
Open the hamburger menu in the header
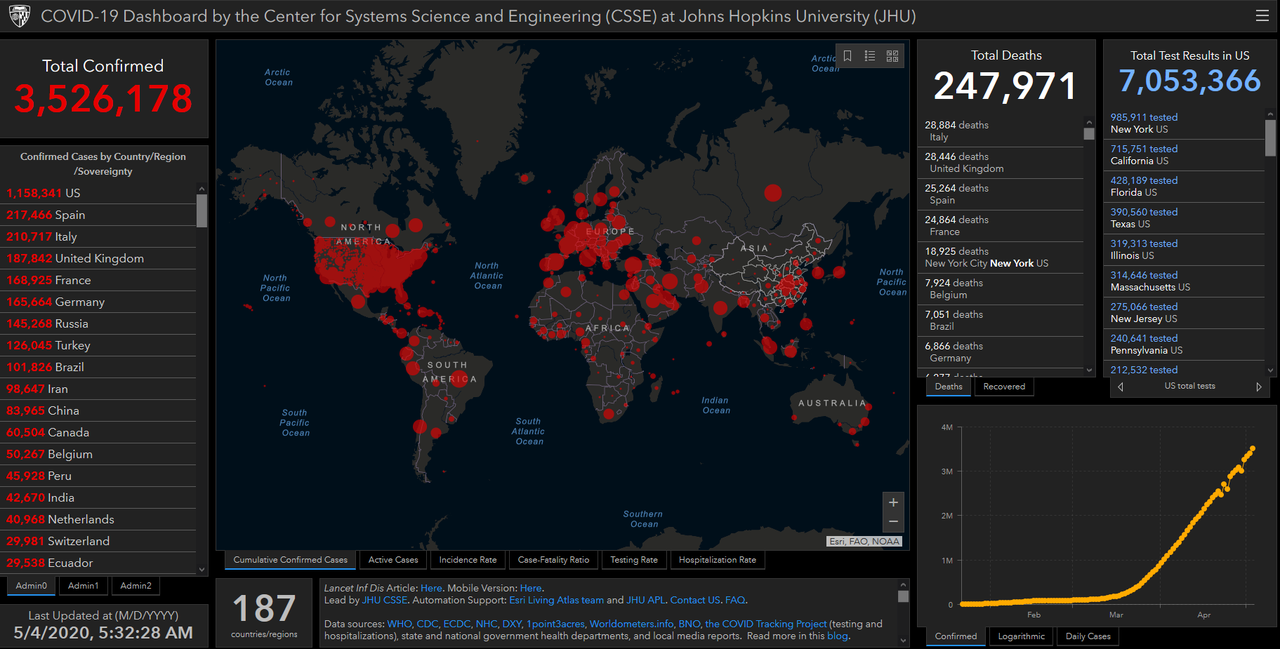click(1262, 16)
